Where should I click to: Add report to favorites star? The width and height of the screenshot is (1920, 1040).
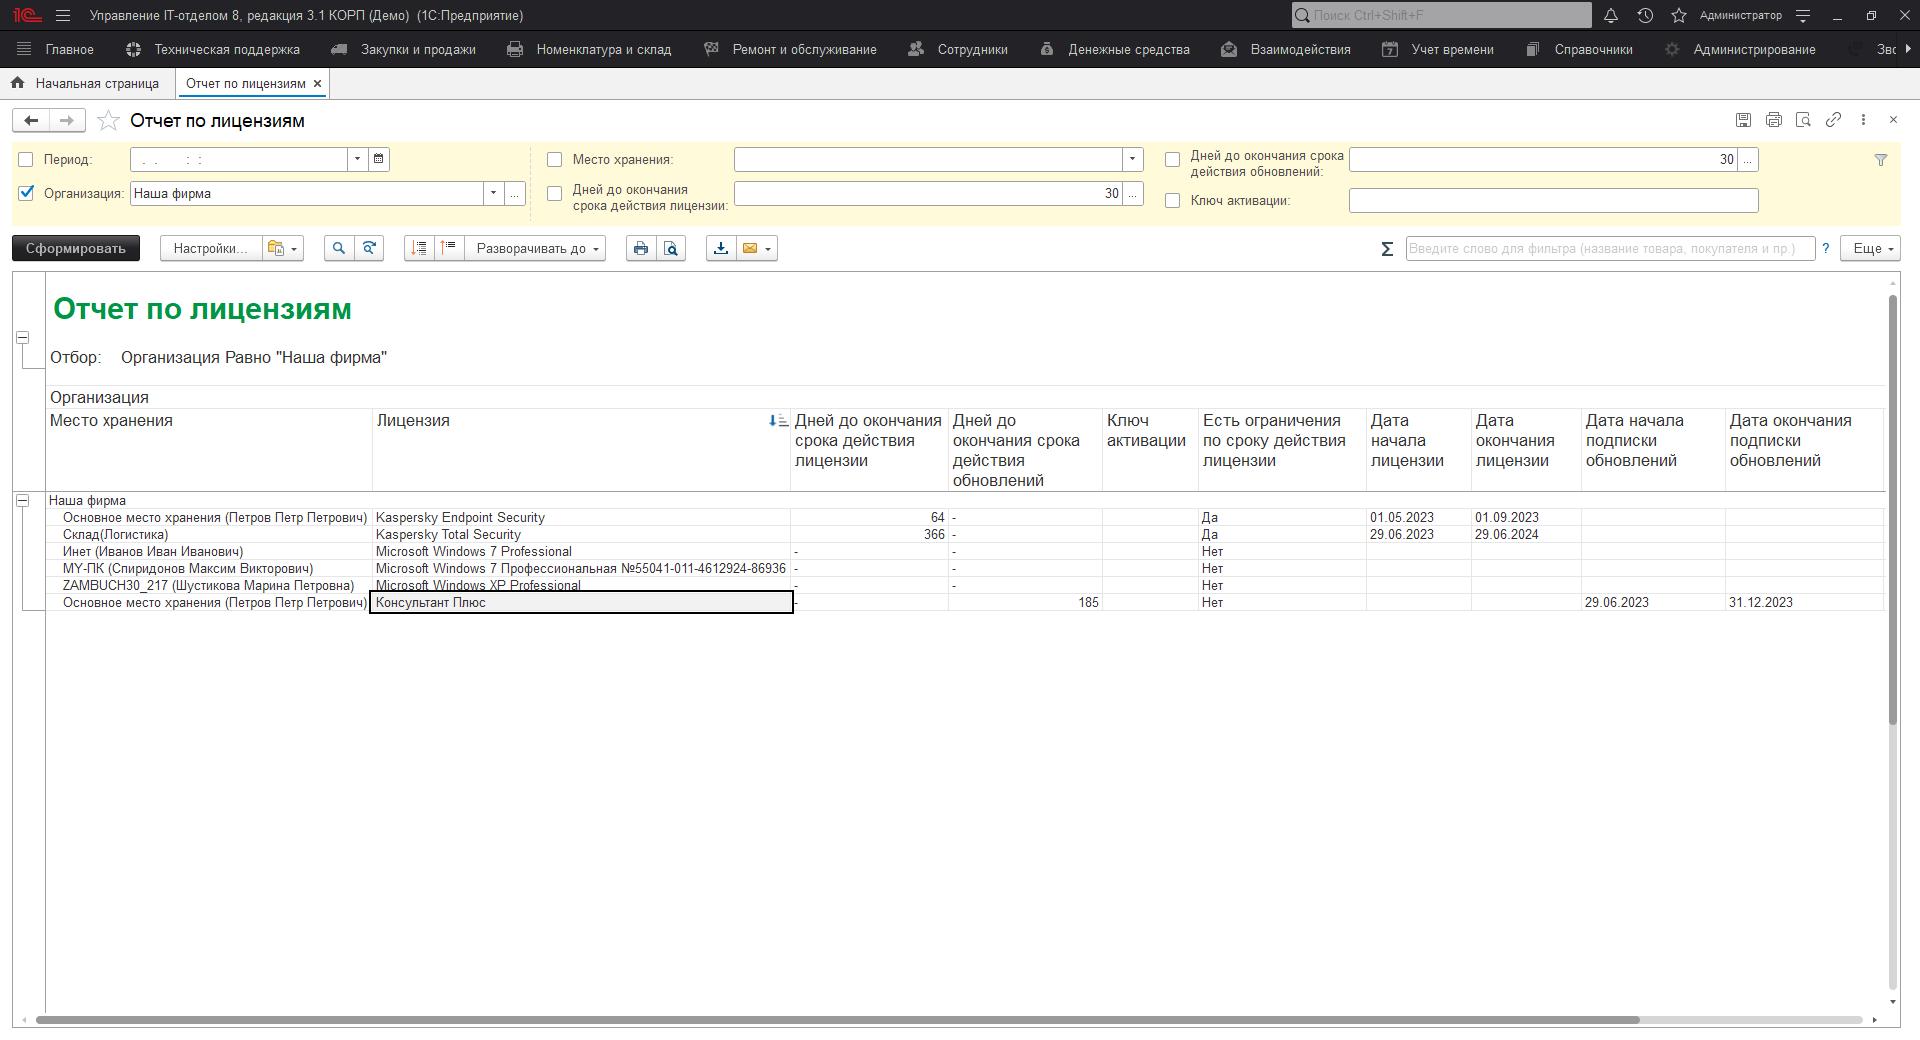(x=108, y=121)
